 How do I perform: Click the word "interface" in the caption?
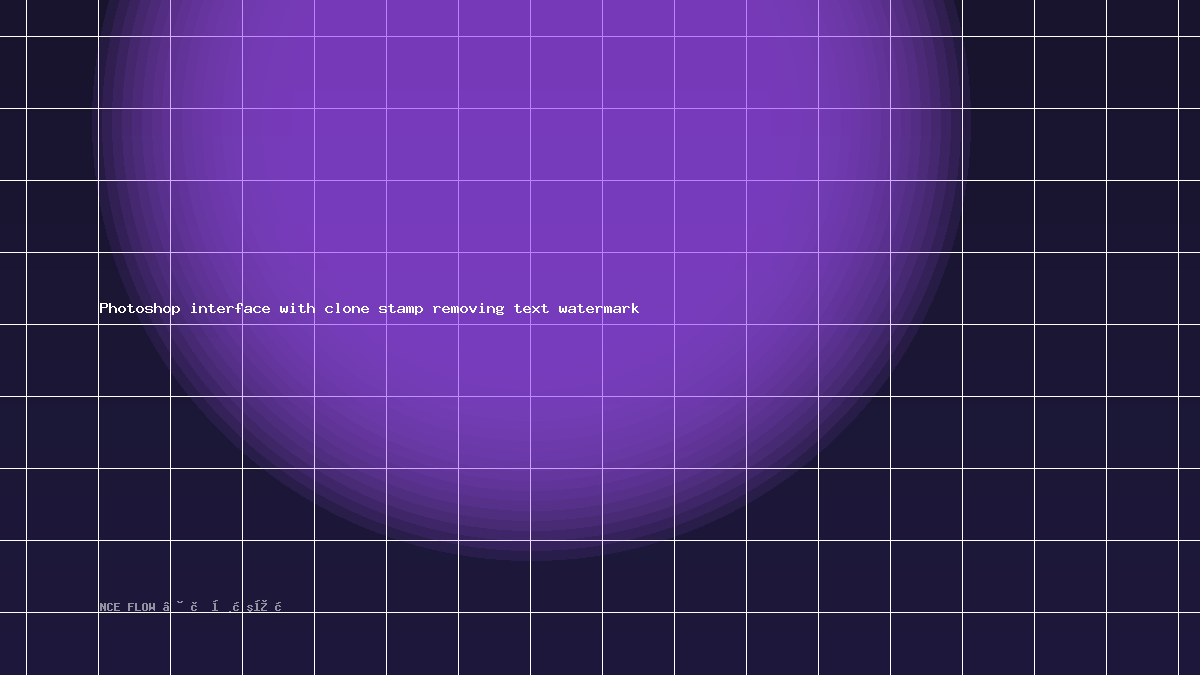(x=230, y=308)
